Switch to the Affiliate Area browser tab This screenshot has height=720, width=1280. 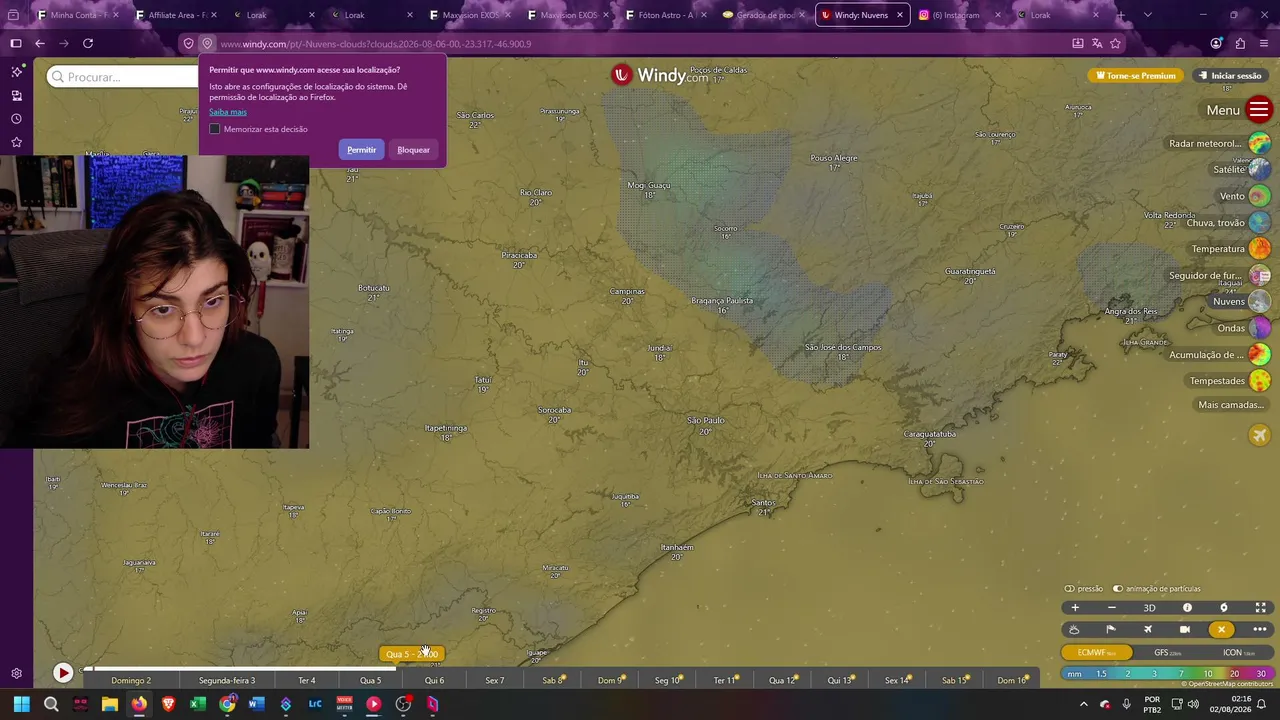click(176, 15)
